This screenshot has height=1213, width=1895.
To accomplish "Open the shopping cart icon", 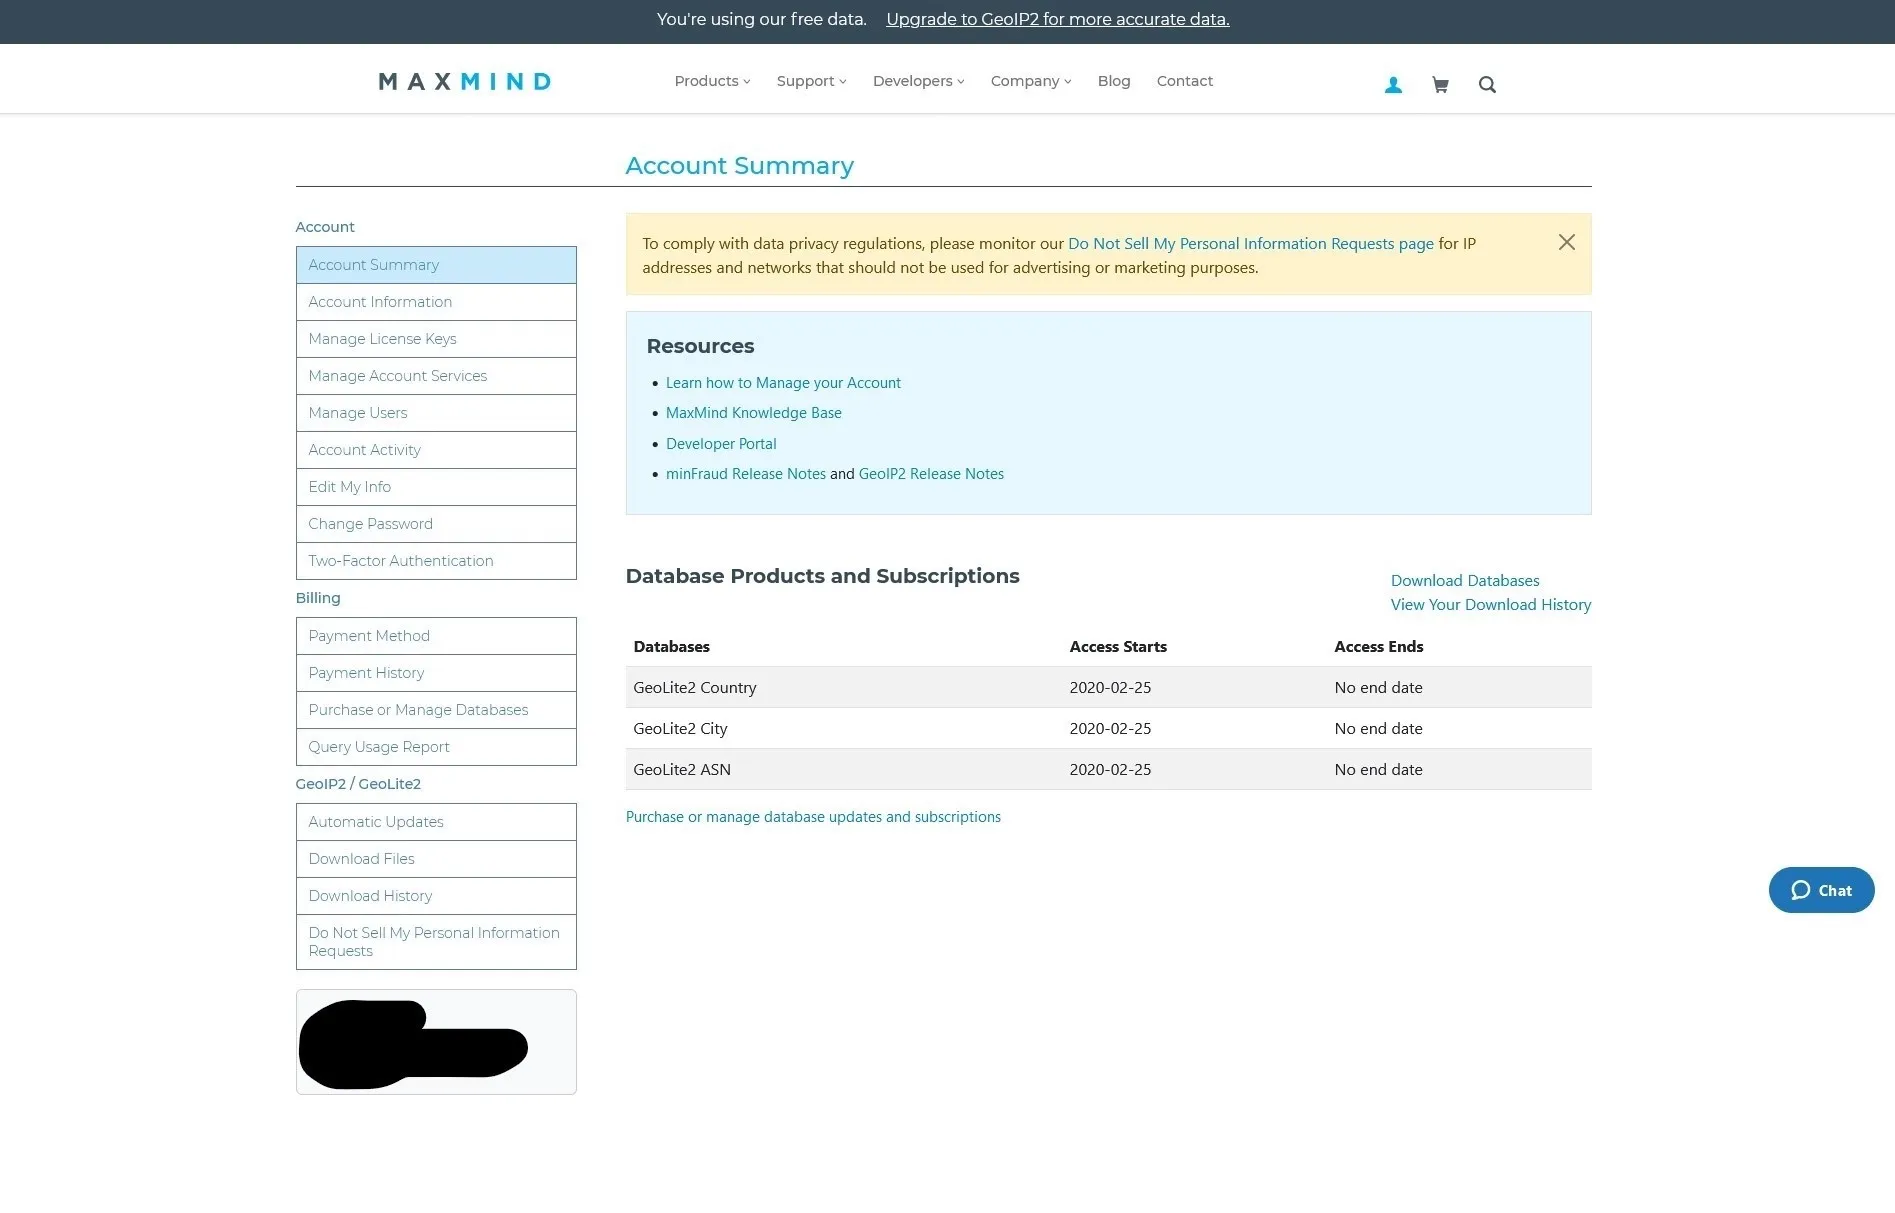I will [1440, 84].
